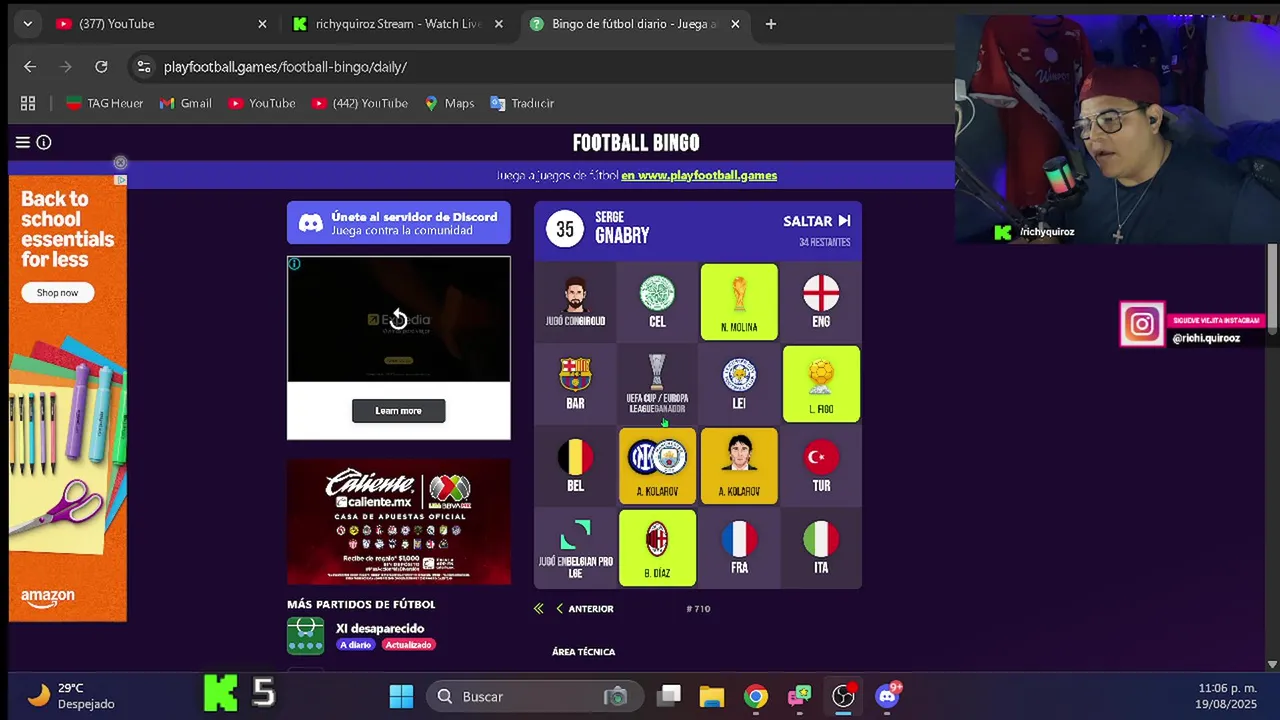The height and width of the screenshot is (720, 1280).
Task: Select the Belgium (BEL) flag cell
Action: tap(575, 466)
